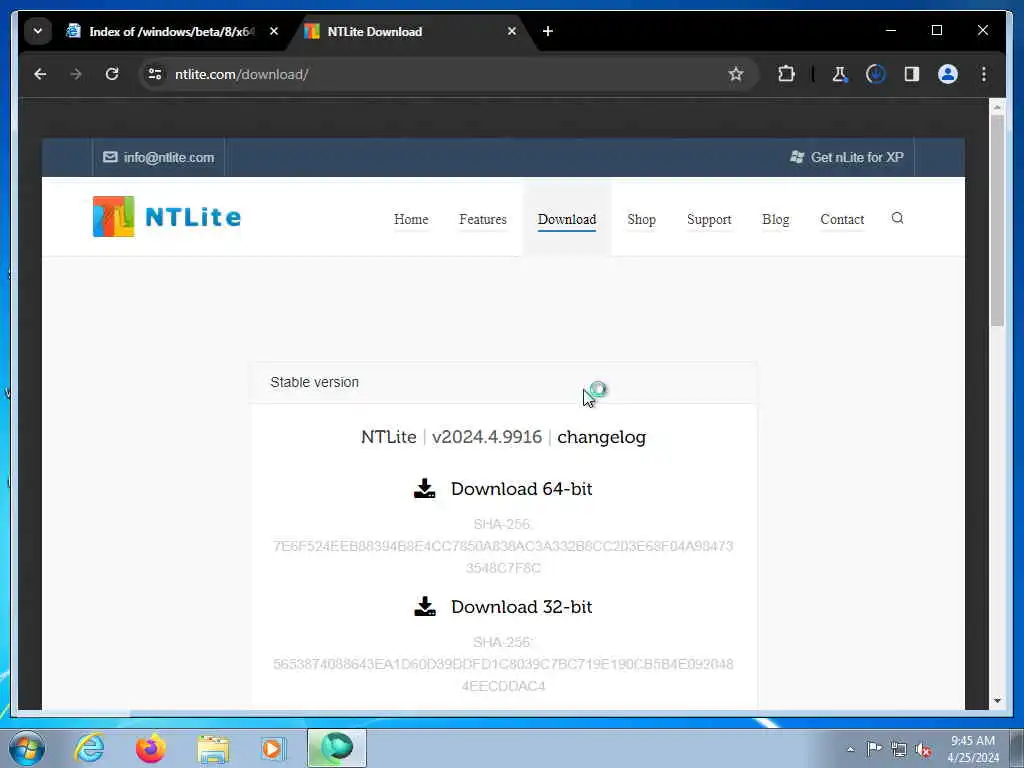
Task: Open Action Center flag tray icon
Action: click(x=874, y=749)
